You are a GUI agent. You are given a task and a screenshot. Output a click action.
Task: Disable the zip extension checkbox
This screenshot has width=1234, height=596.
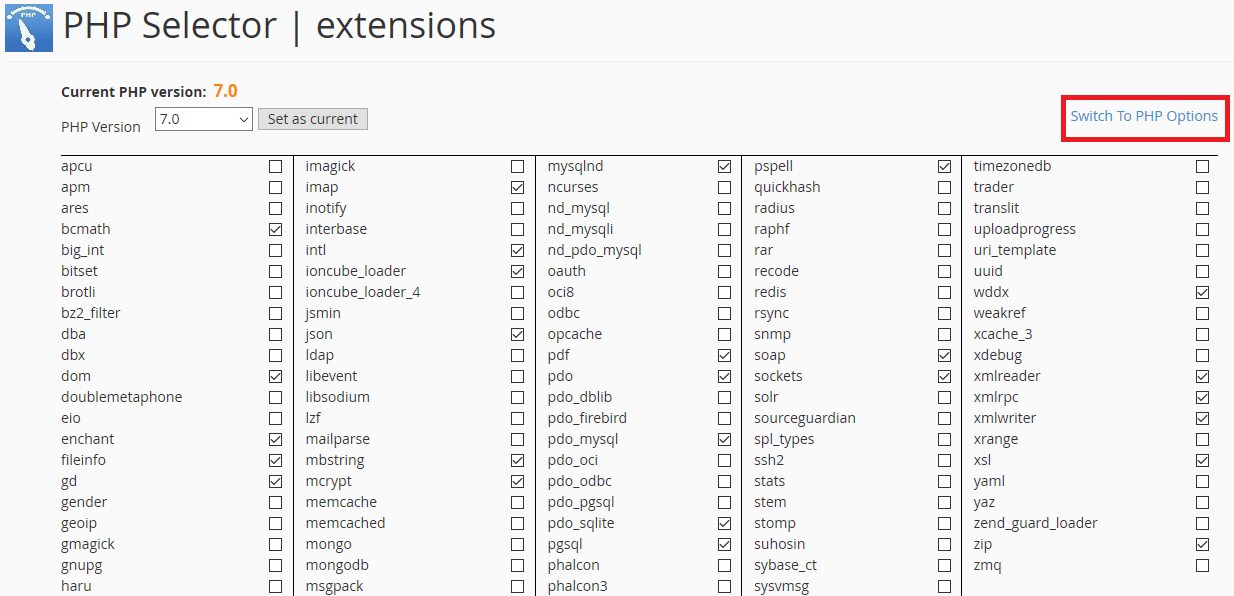pyautogui.click(x=1202, y=545)
